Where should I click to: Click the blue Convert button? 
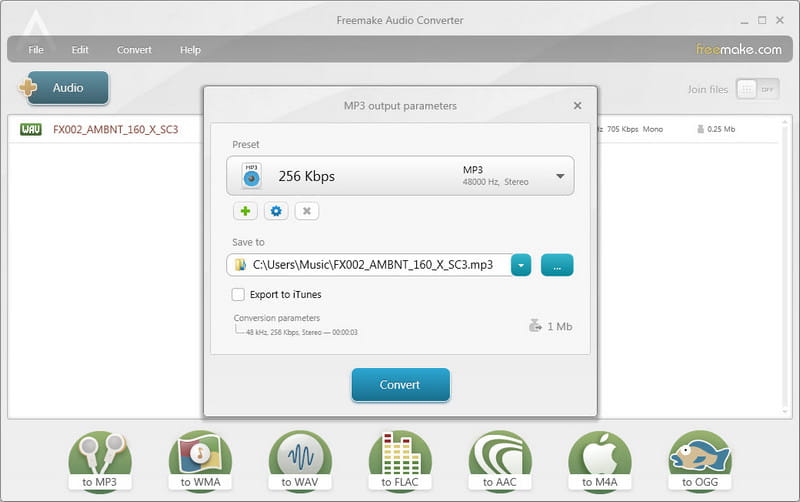[401, 385]
